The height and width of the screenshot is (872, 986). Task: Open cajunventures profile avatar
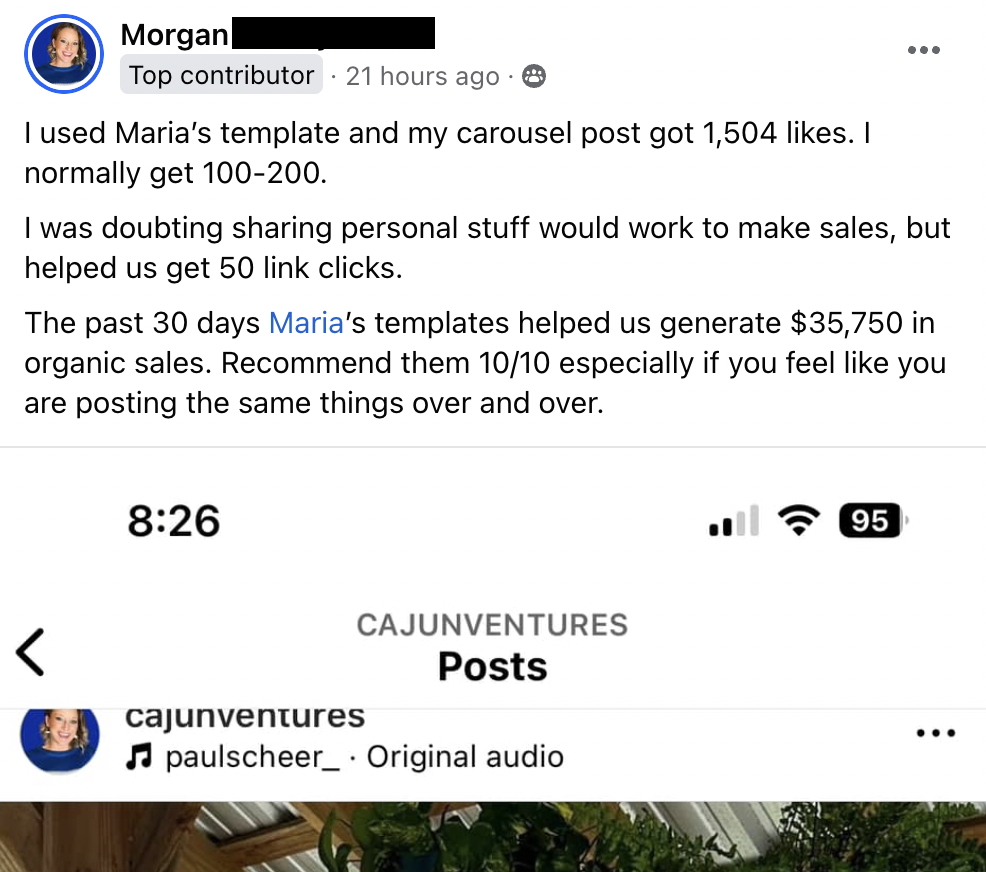pos(60,739)
